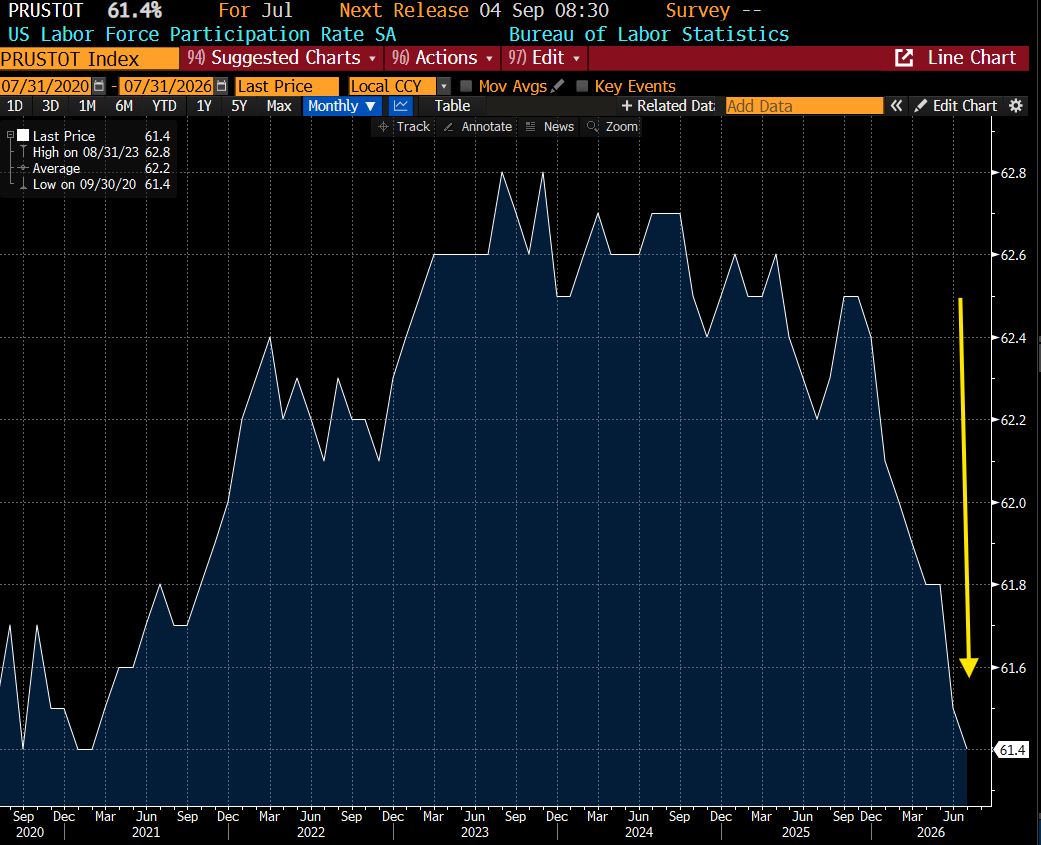The image size is (1041, 845).
Task: Expand the Edit menu
Action: [x=544, y=58]
